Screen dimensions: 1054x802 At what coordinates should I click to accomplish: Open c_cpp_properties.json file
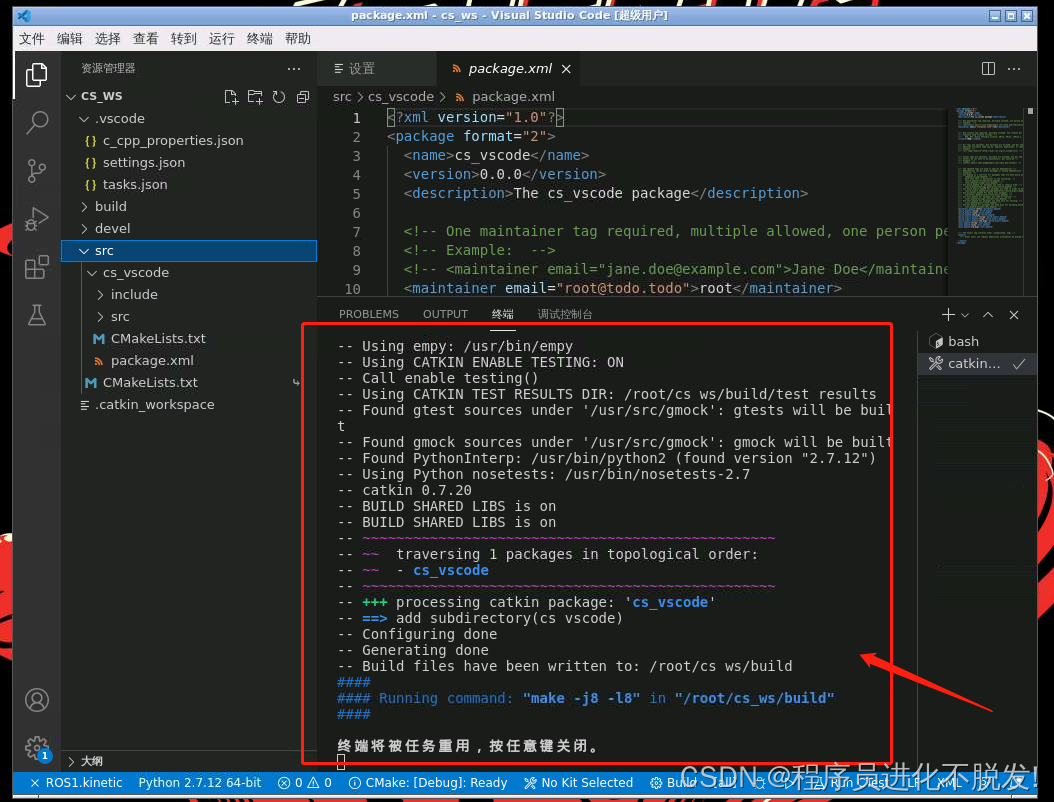click(189, 141)
